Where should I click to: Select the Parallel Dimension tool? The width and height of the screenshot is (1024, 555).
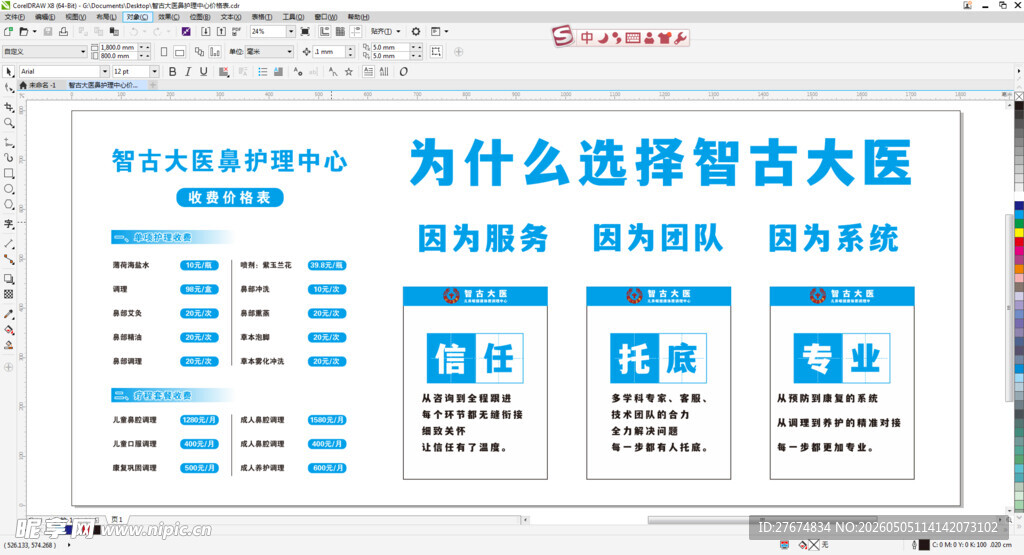point(8,244)
